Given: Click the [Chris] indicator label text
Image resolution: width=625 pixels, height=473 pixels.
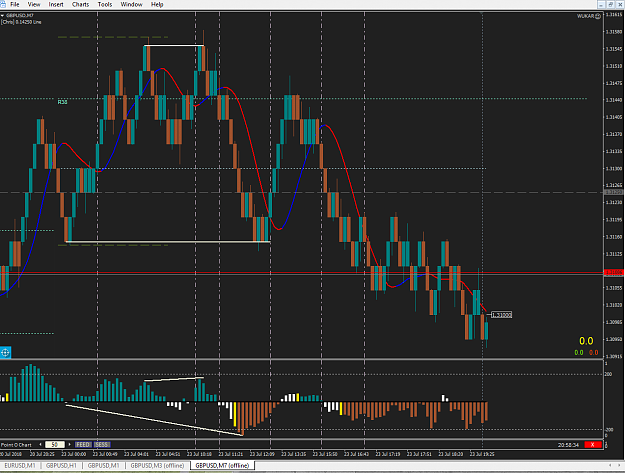Looking at the screenshot, I should coord(21,22).
